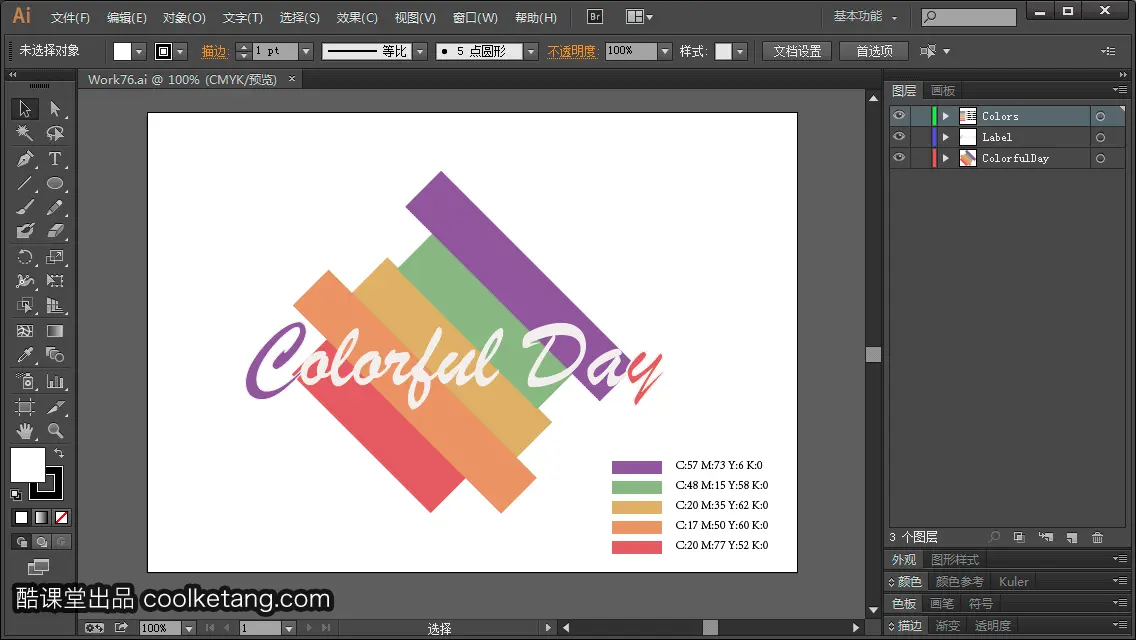
Task: Select the Eraser tool
Action: pyautogui.click(x=55, y=231)
